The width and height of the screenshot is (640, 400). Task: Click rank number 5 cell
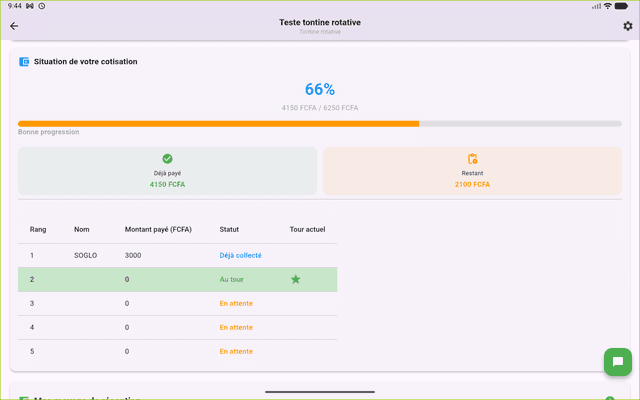coord(32,351)
